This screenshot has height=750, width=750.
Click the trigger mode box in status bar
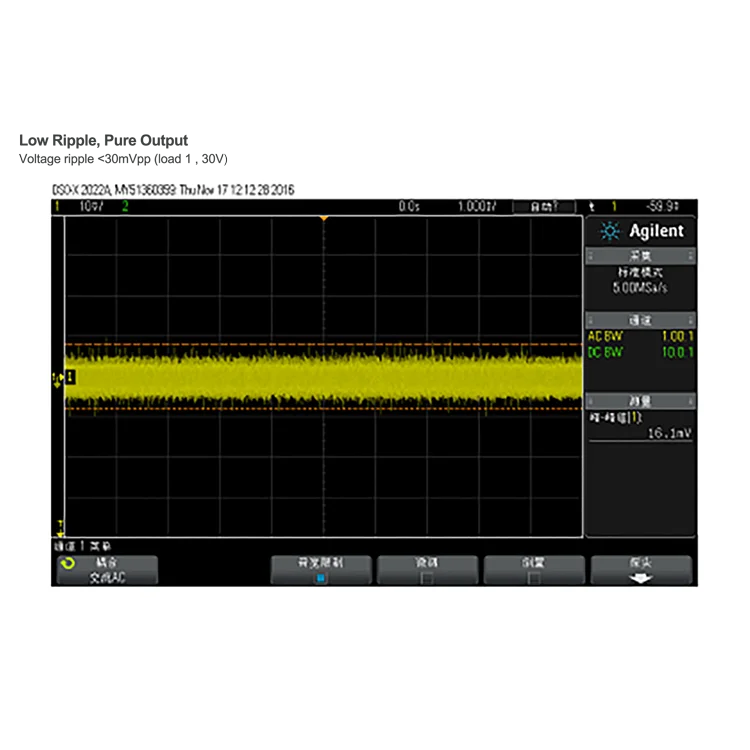click(x=544, y=207)
